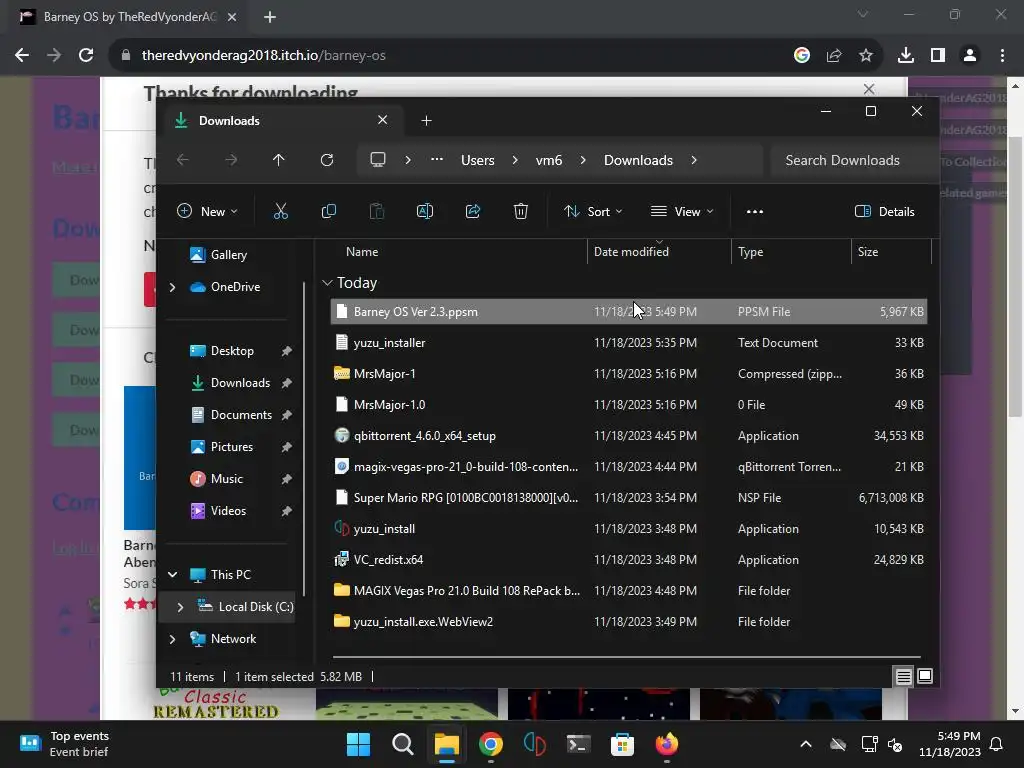The image size is (1024, 768).
Task: Click the PC monitor icon in address bar
Action: click(377, 160)
